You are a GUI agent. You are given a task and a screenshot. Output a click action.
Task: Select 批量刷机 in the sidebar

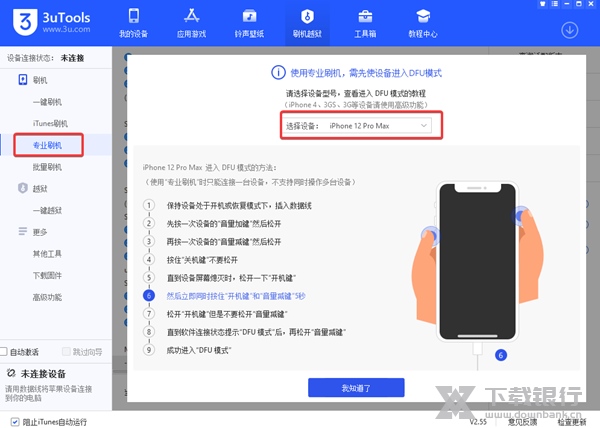click(47, 167)
